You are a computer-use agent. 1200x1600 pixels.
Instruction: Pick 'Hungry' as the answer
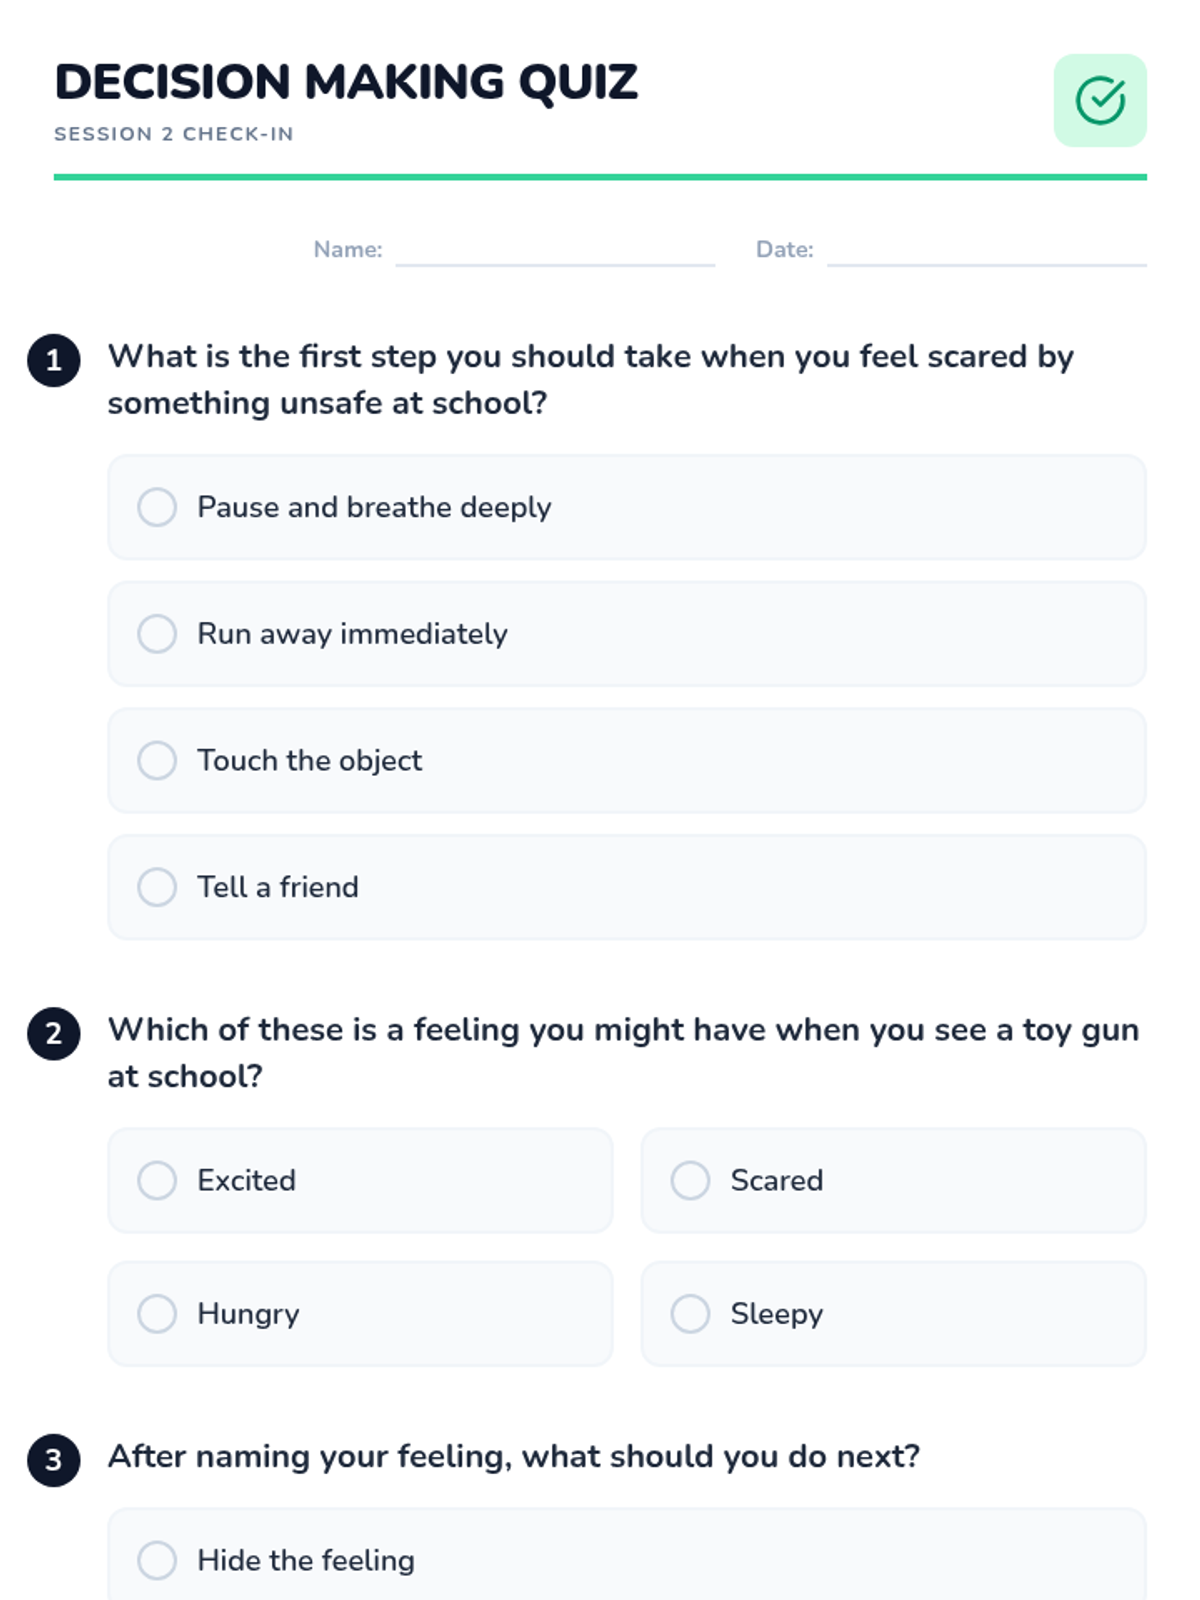157,1313
